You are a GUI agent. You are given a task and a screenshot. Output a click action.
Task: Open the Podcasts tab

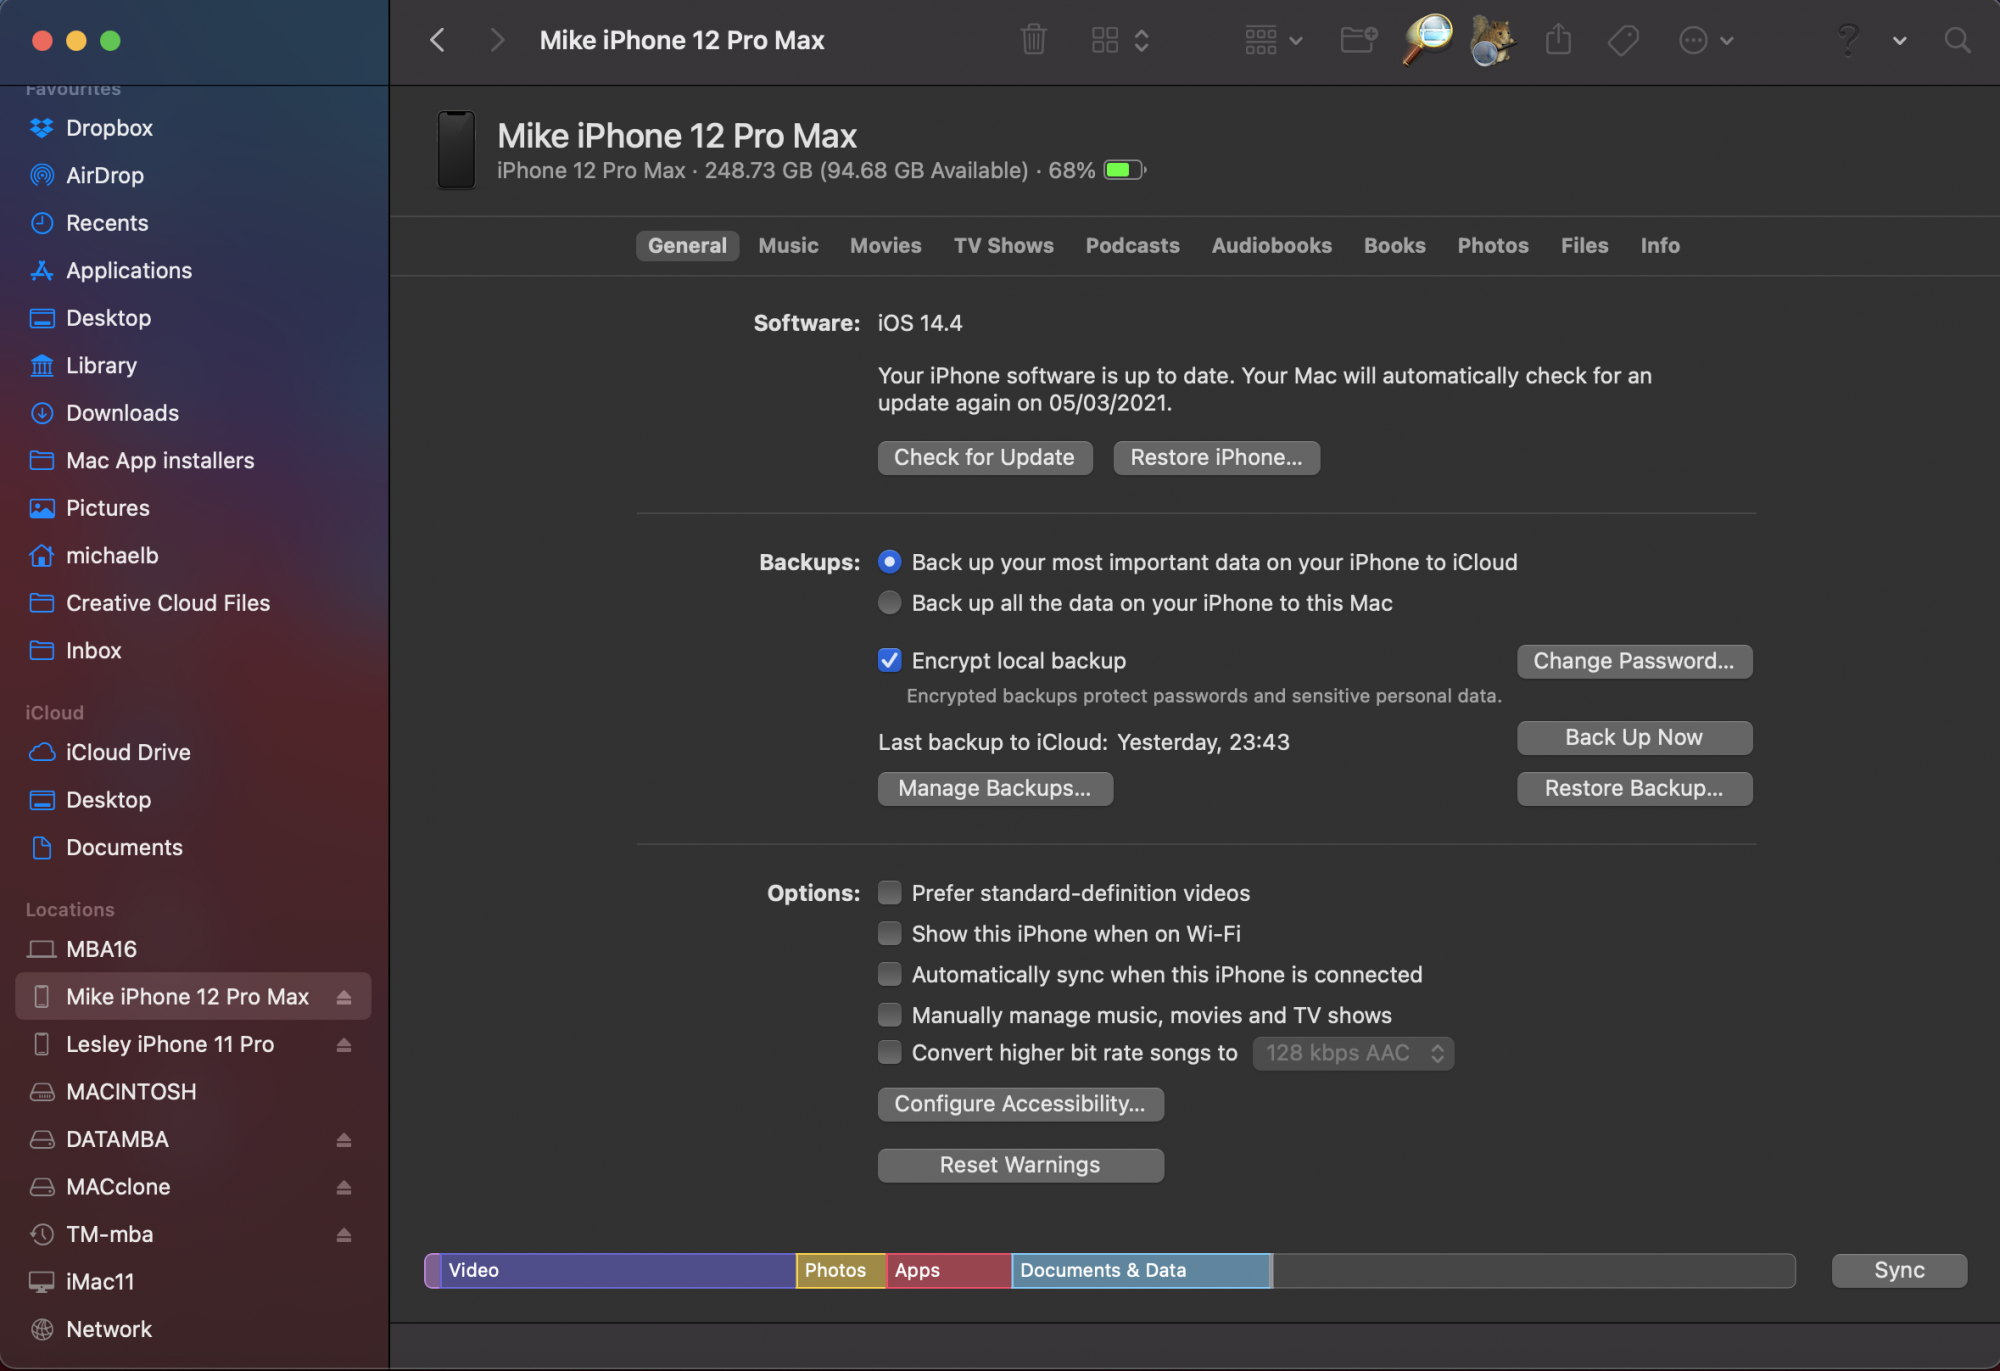tap(1132, 246)
